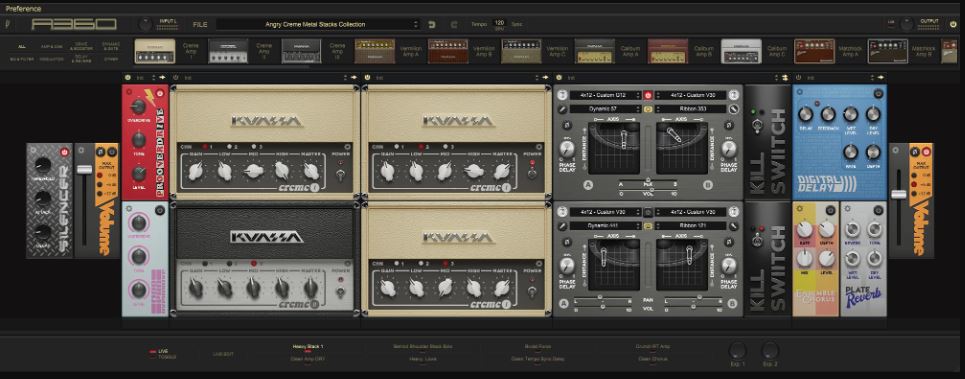Switch to LIVE mode
The width and height of the screenshot is (965, 379).
click(162, 351)
